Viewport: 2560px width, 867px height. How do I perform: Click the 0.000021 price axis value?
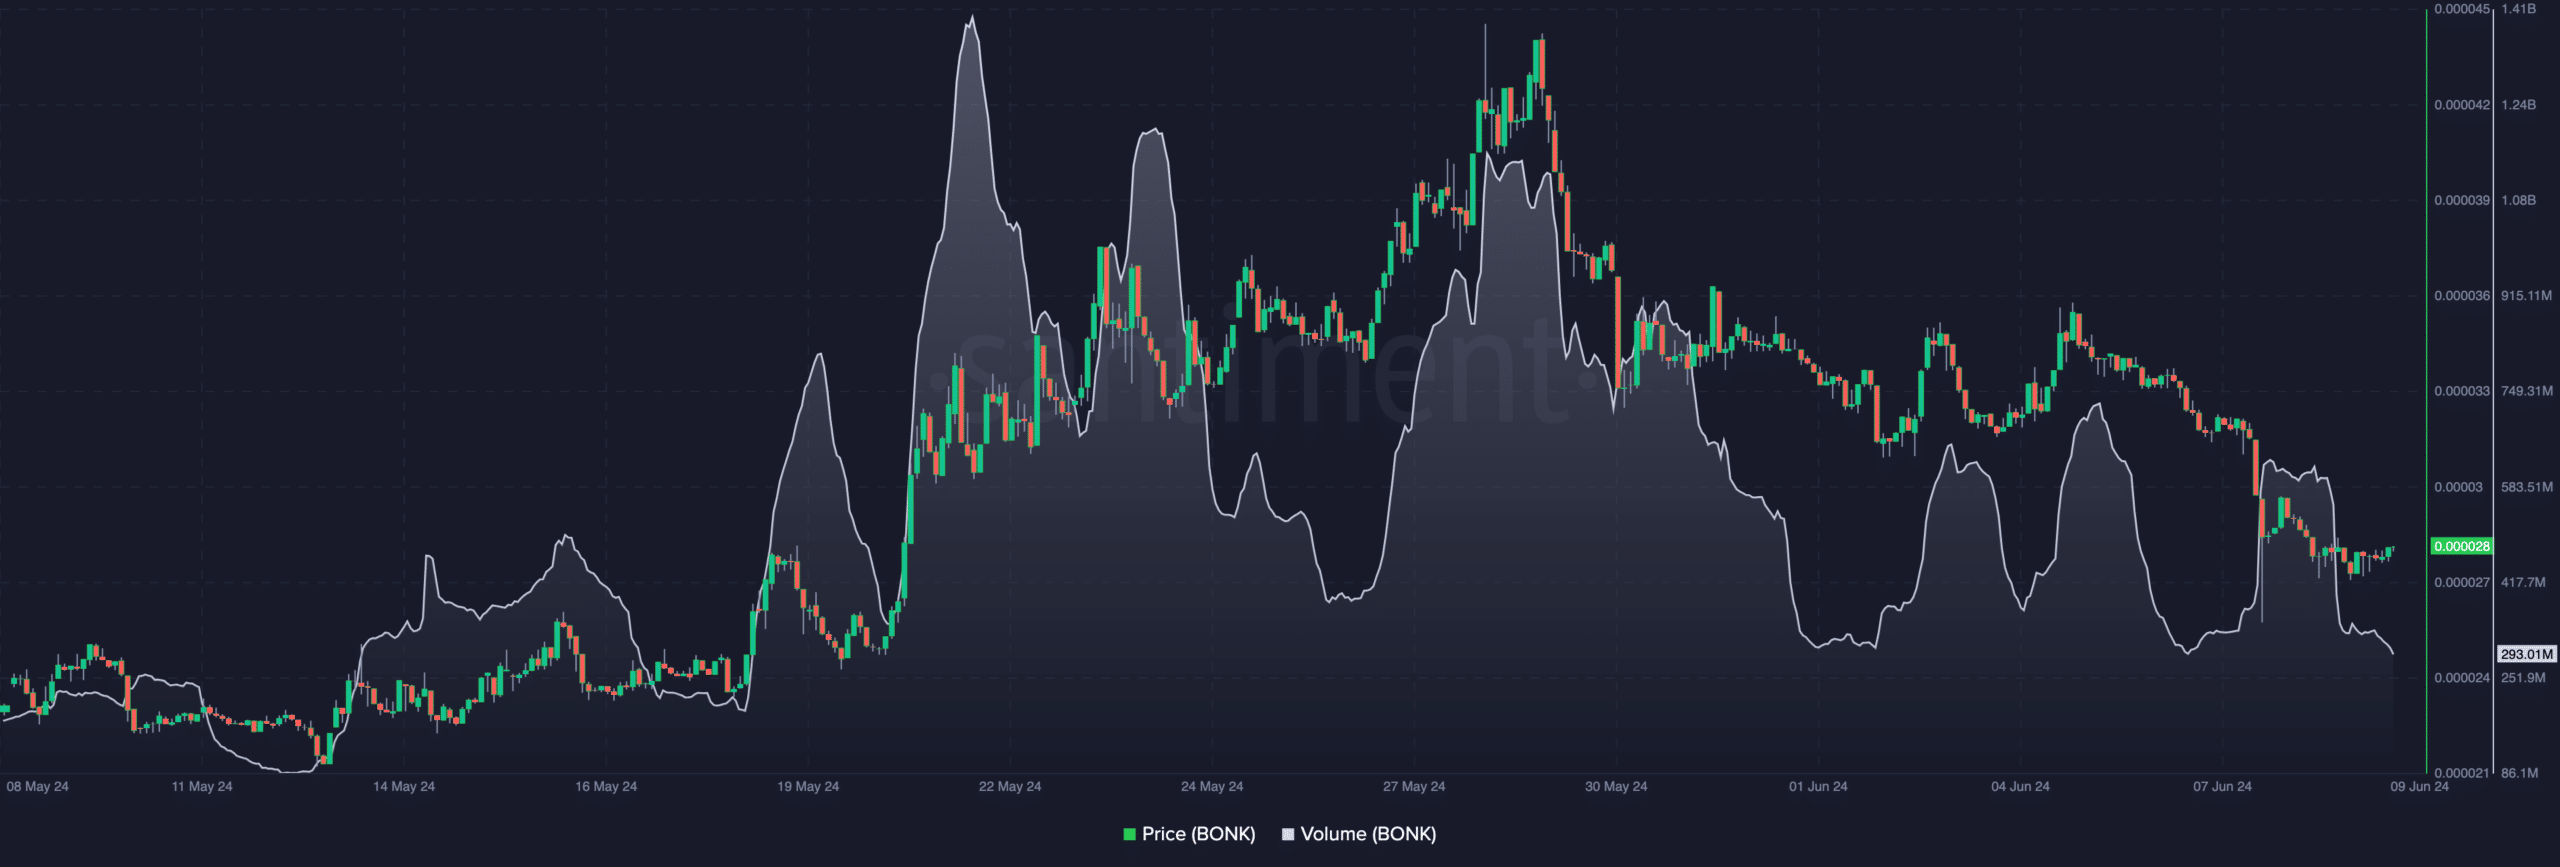coord(2462,773)
